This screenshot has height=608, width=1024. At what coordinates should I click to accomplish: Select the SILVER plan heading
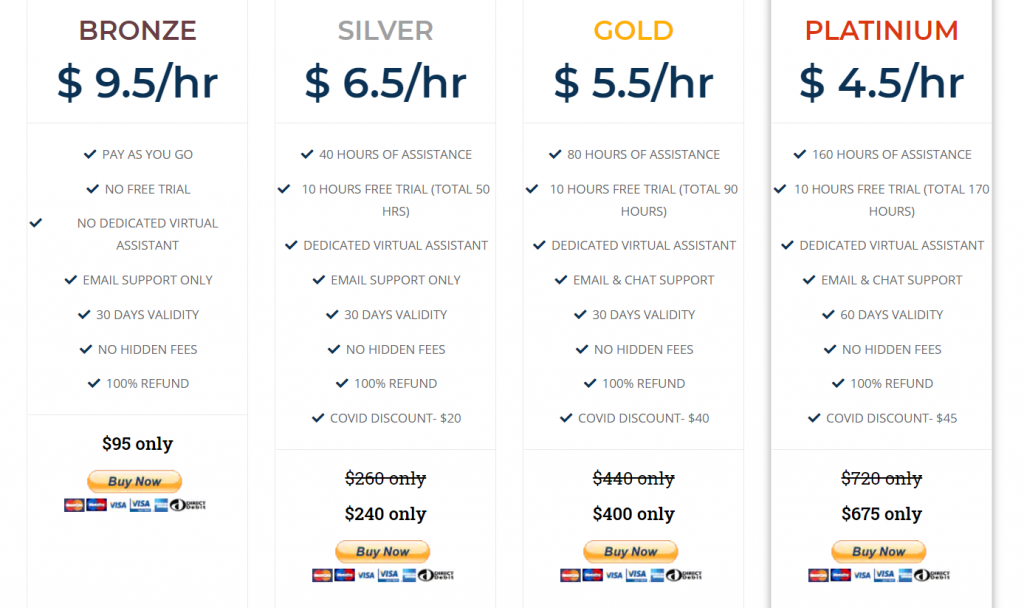[385, 31]
